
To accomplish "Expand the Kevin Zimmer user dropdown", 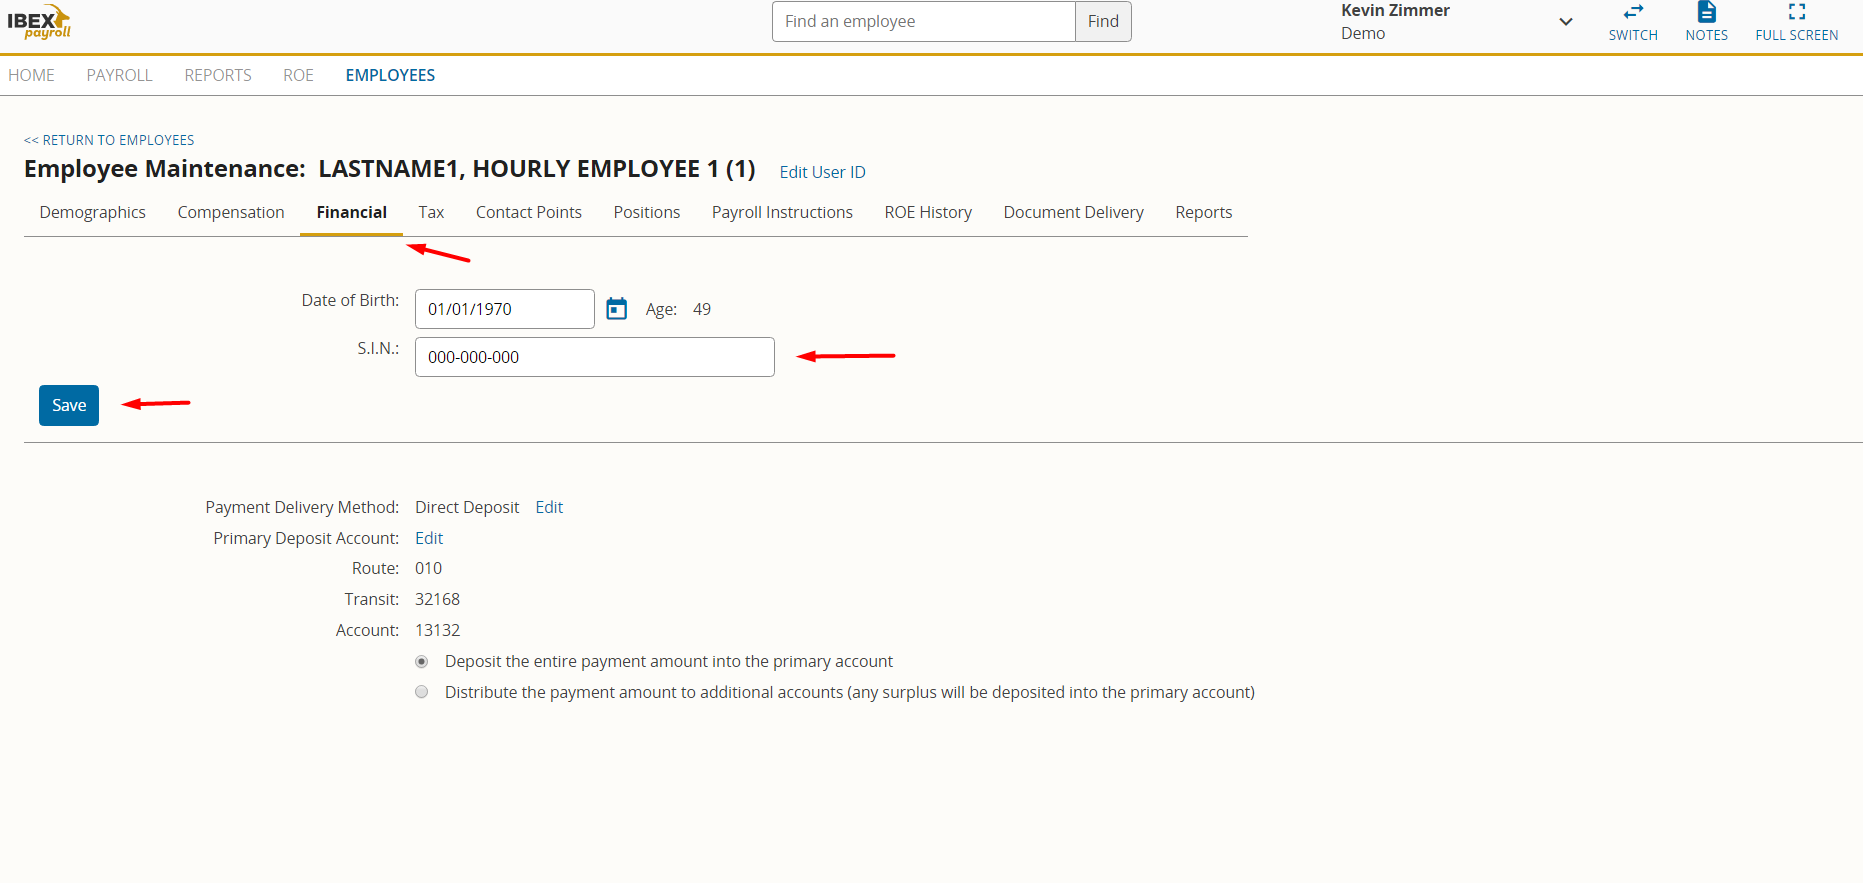I will tap(1566, 22).
